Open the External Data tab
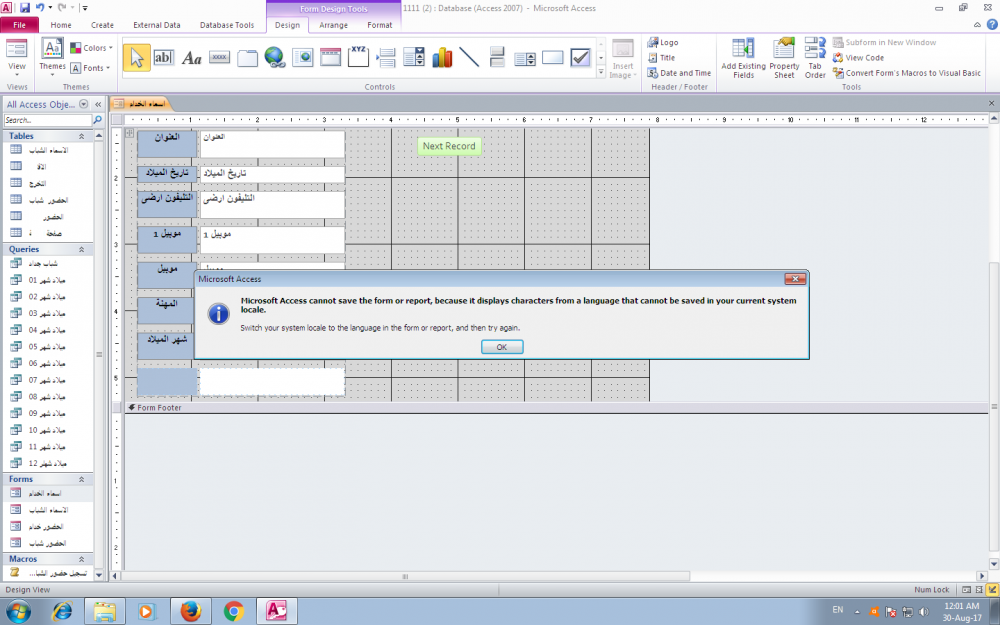The height and width of the screenshot is (625, 1000). click(x=157, y=25)
